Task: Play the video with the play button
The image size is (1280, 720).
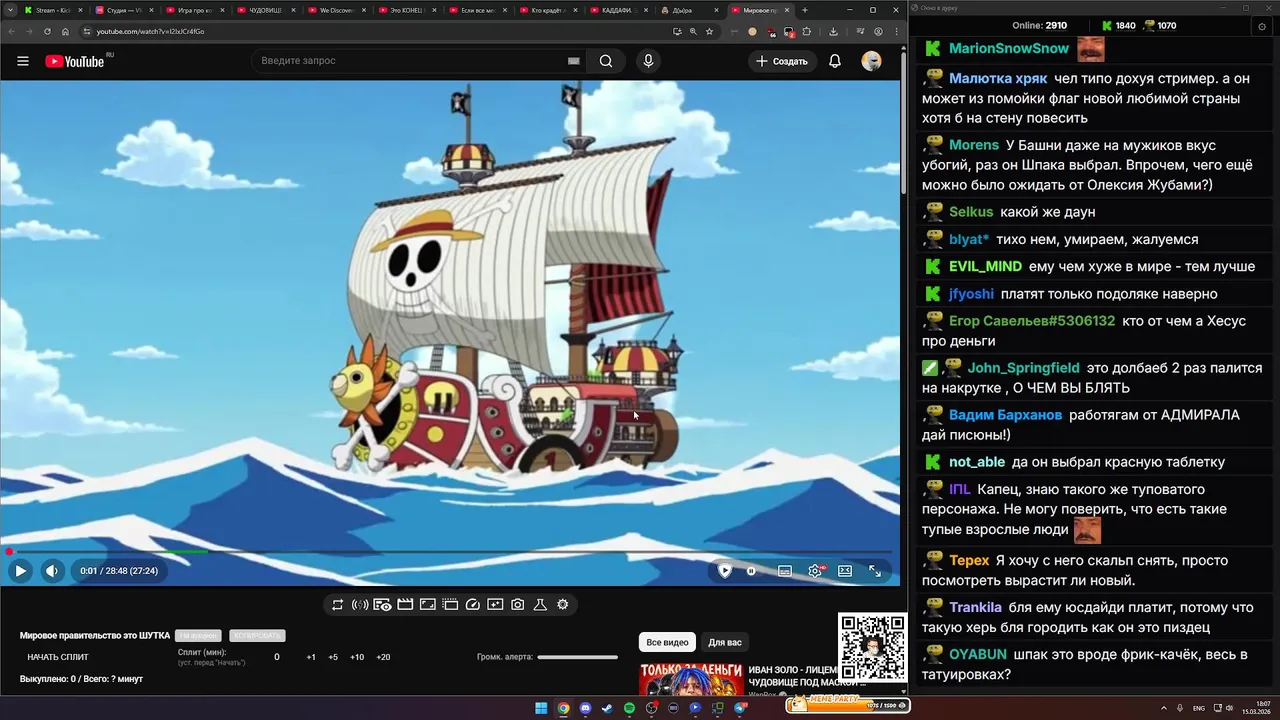Action: [x=20, y=571]
